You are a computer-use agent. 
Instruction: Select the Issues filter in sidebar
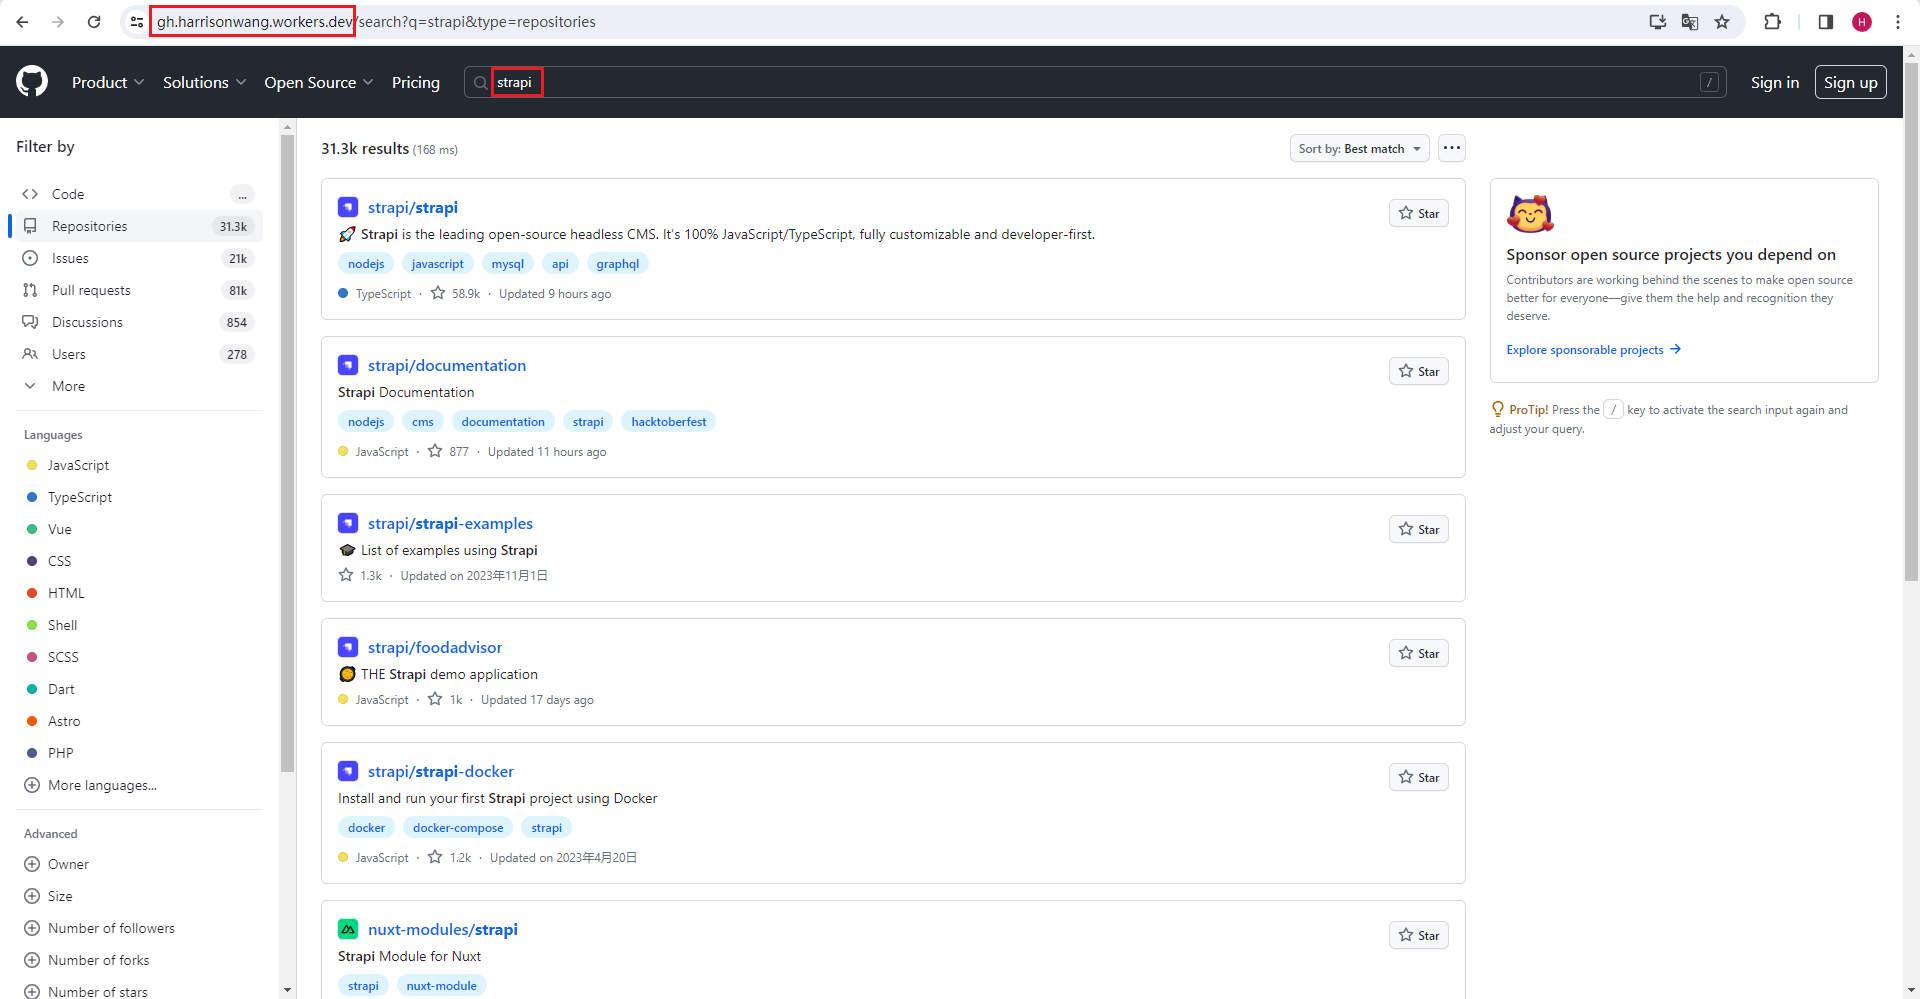[x=70, y=258]
